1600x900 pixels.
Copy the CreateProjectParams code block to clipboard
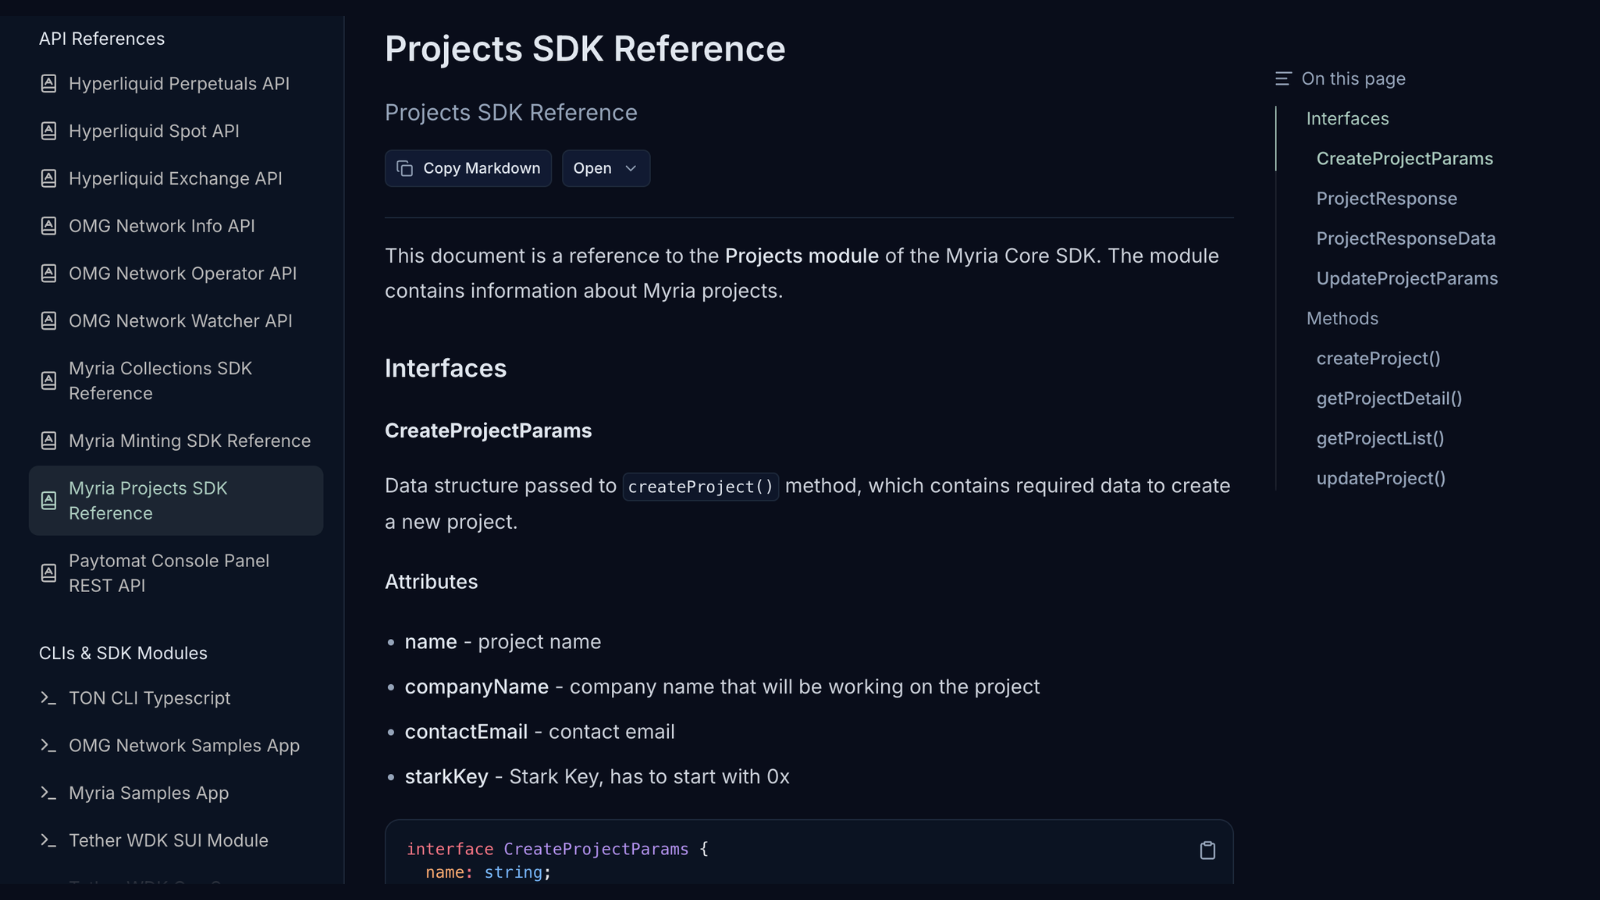point(1207,850)
